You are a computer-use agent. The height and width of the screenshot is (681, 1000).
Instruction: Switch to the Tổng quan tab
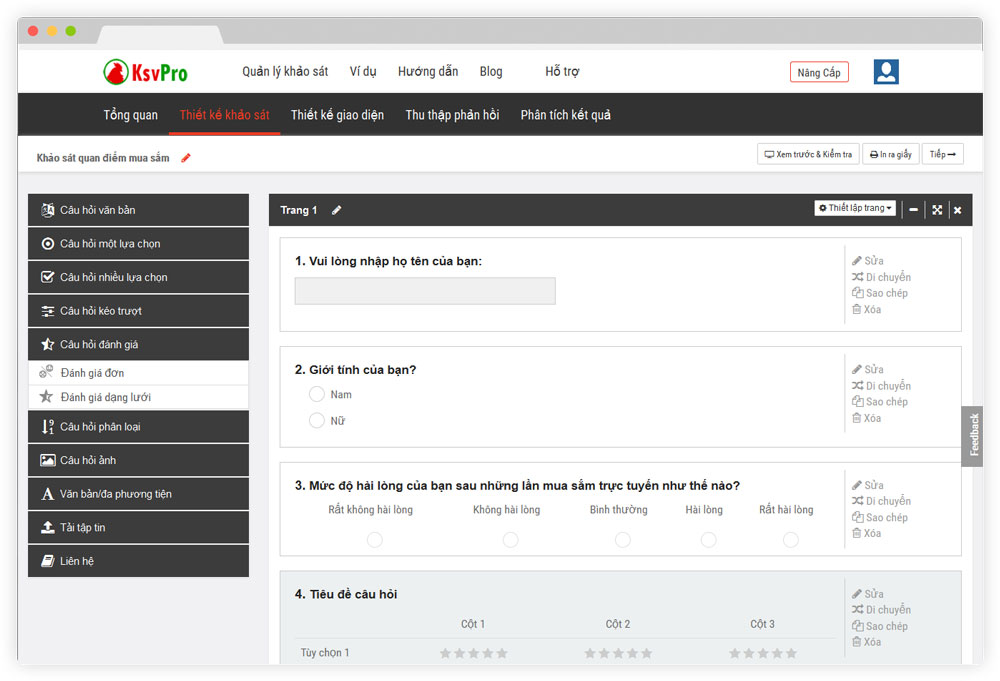[x=131, y=115]
